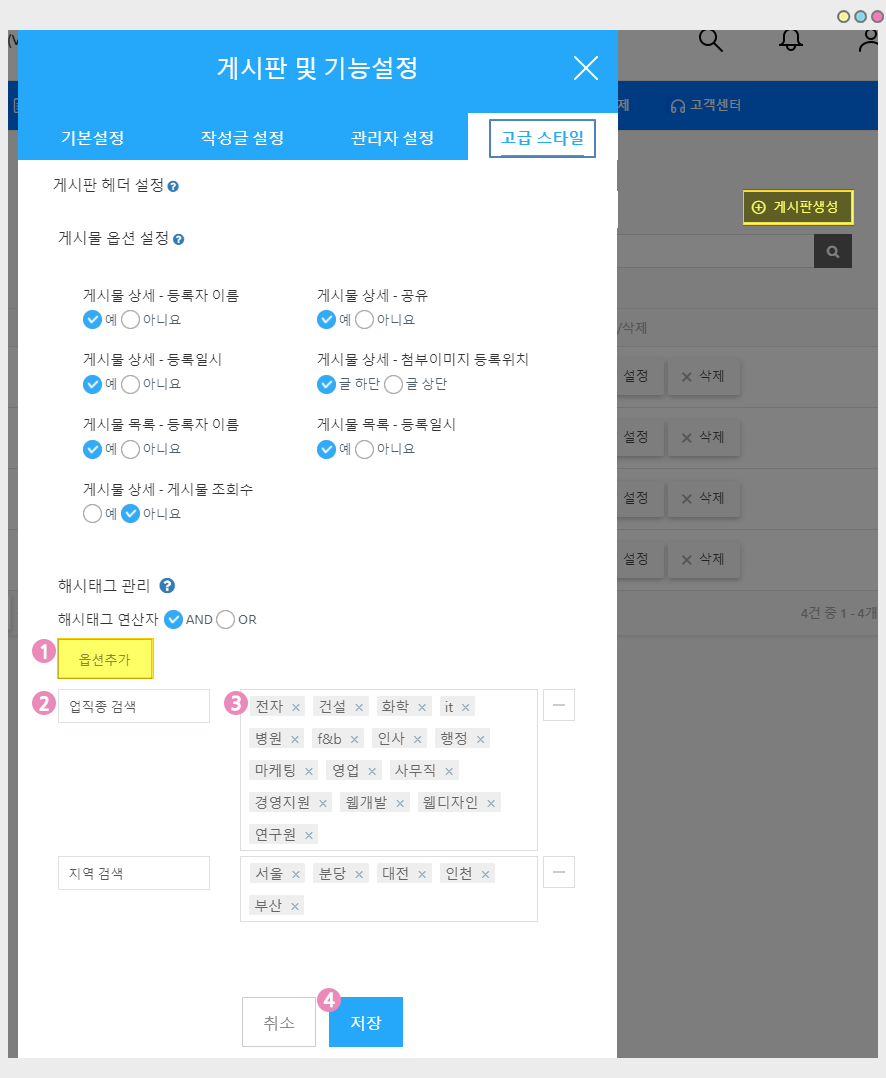886x1078 pixels.
Task: Click the 저장 button
Action: [x=366, y=1022]
